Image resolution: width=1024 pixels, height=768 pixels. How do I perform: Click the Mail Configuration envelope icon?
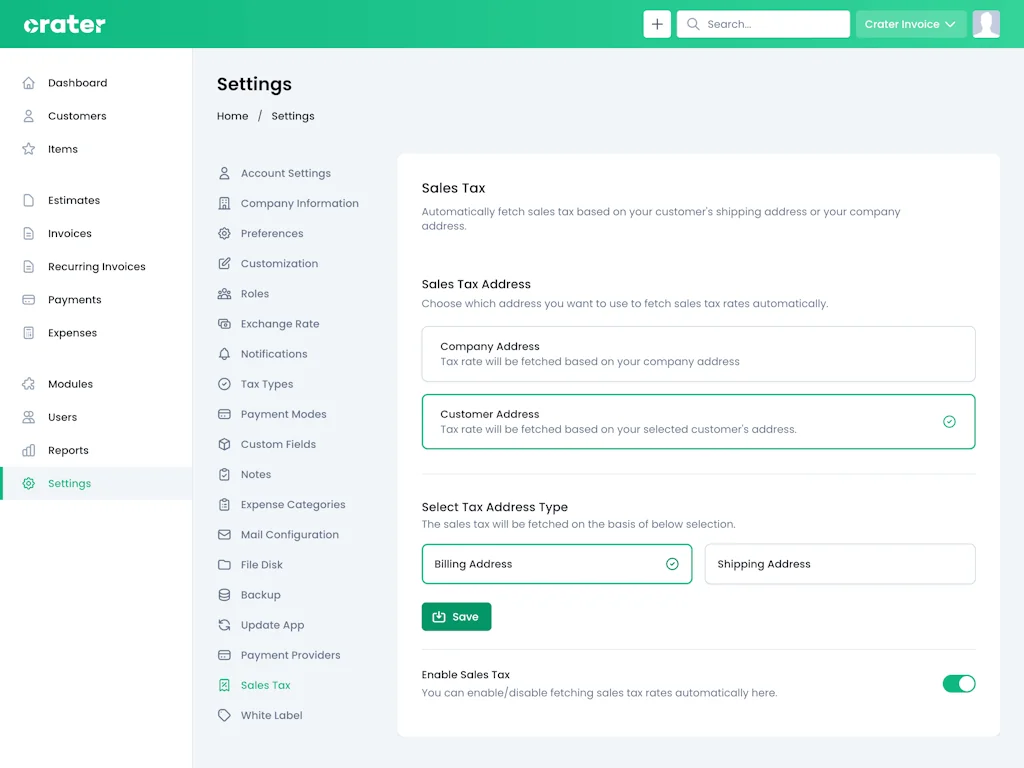click(224, 535)
